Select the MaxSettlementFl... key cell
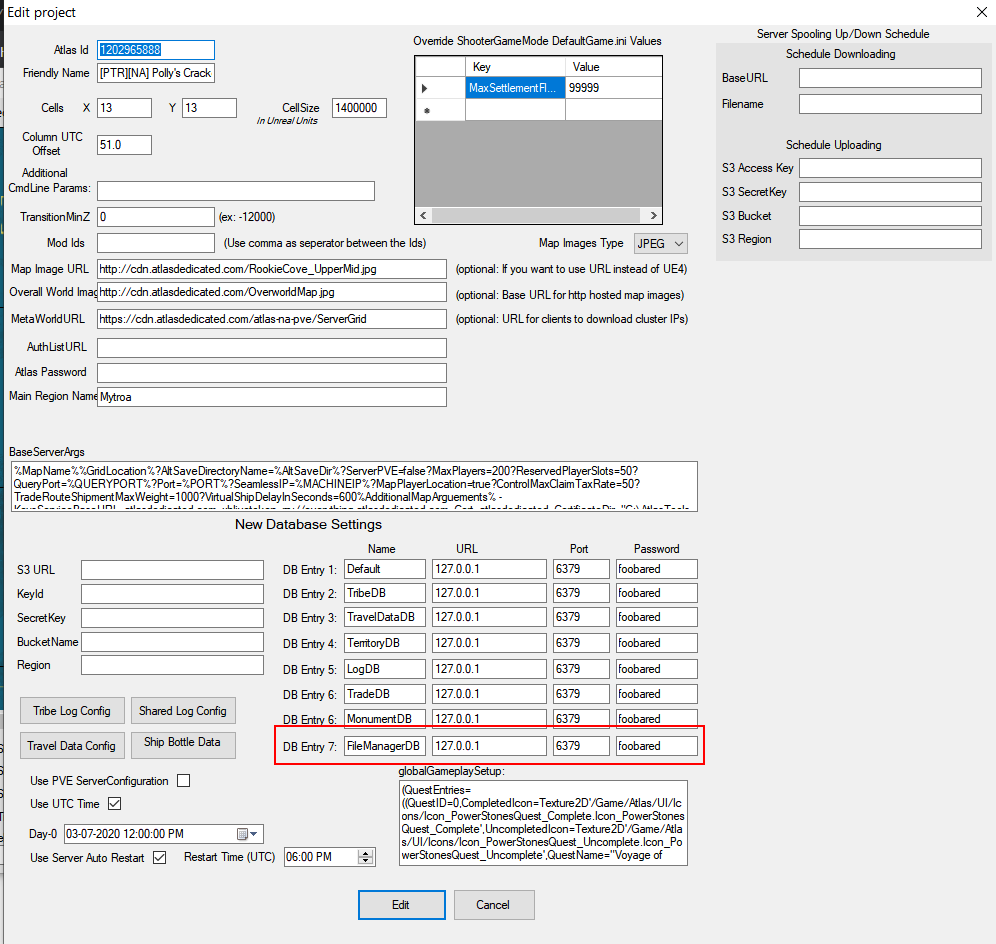 pos(515,88)
